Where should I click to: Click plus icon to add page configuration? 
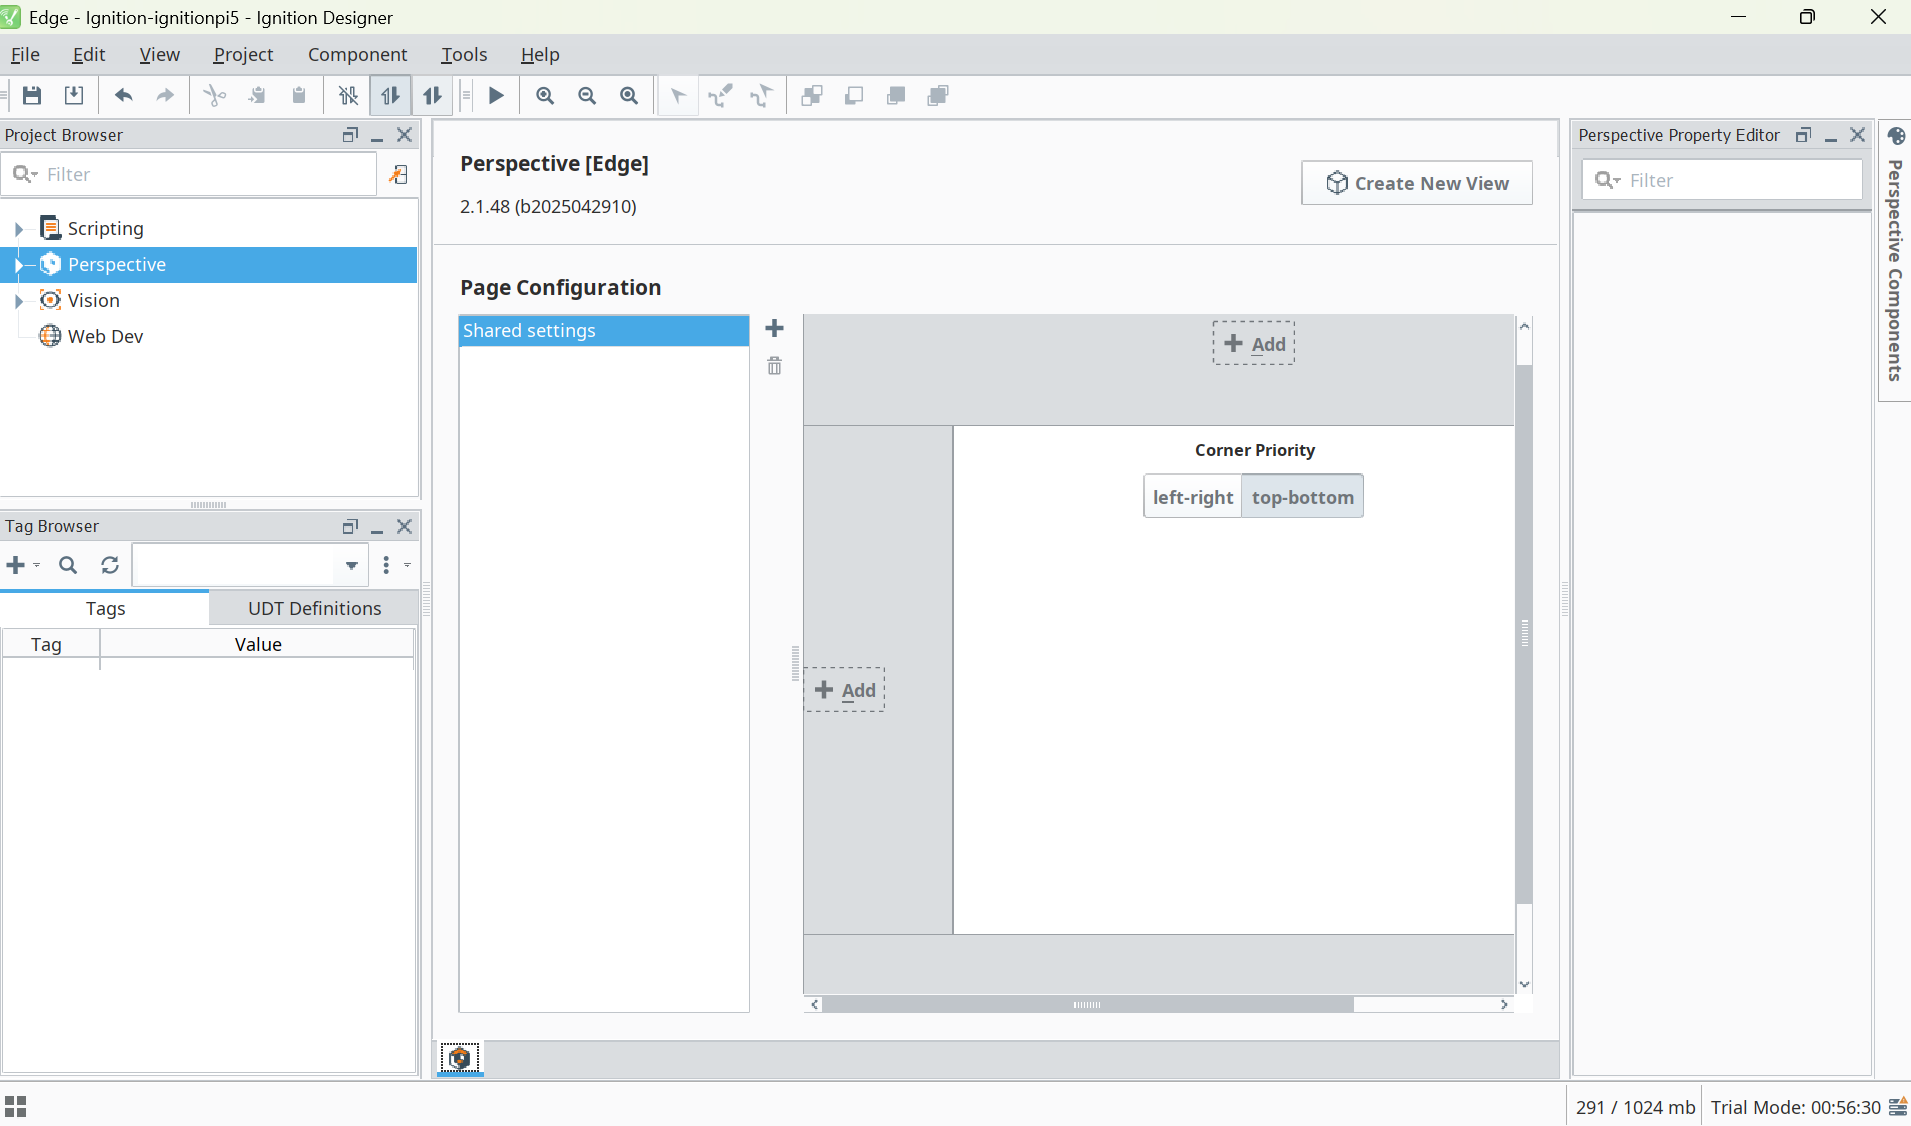click(774, 329)
